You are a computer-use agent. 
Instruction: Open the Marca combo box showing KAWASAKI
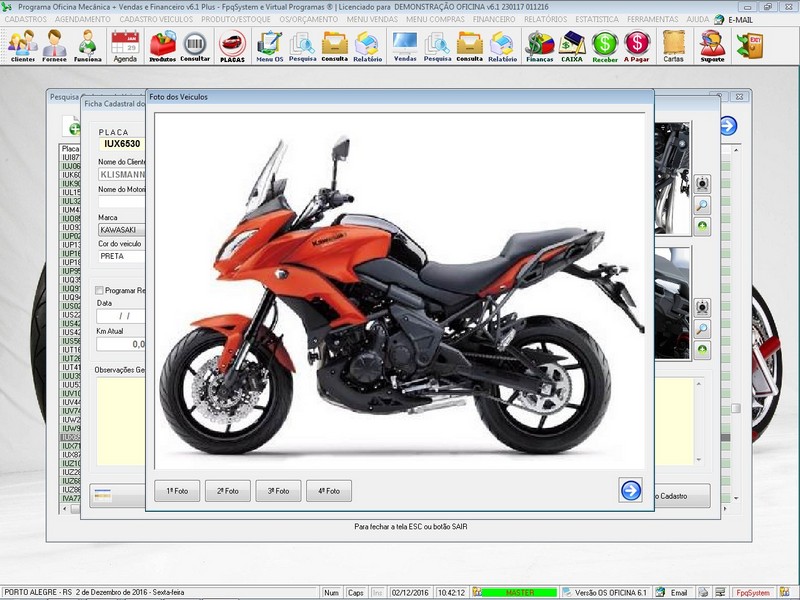pyautogui.click(x=122, y=230)
